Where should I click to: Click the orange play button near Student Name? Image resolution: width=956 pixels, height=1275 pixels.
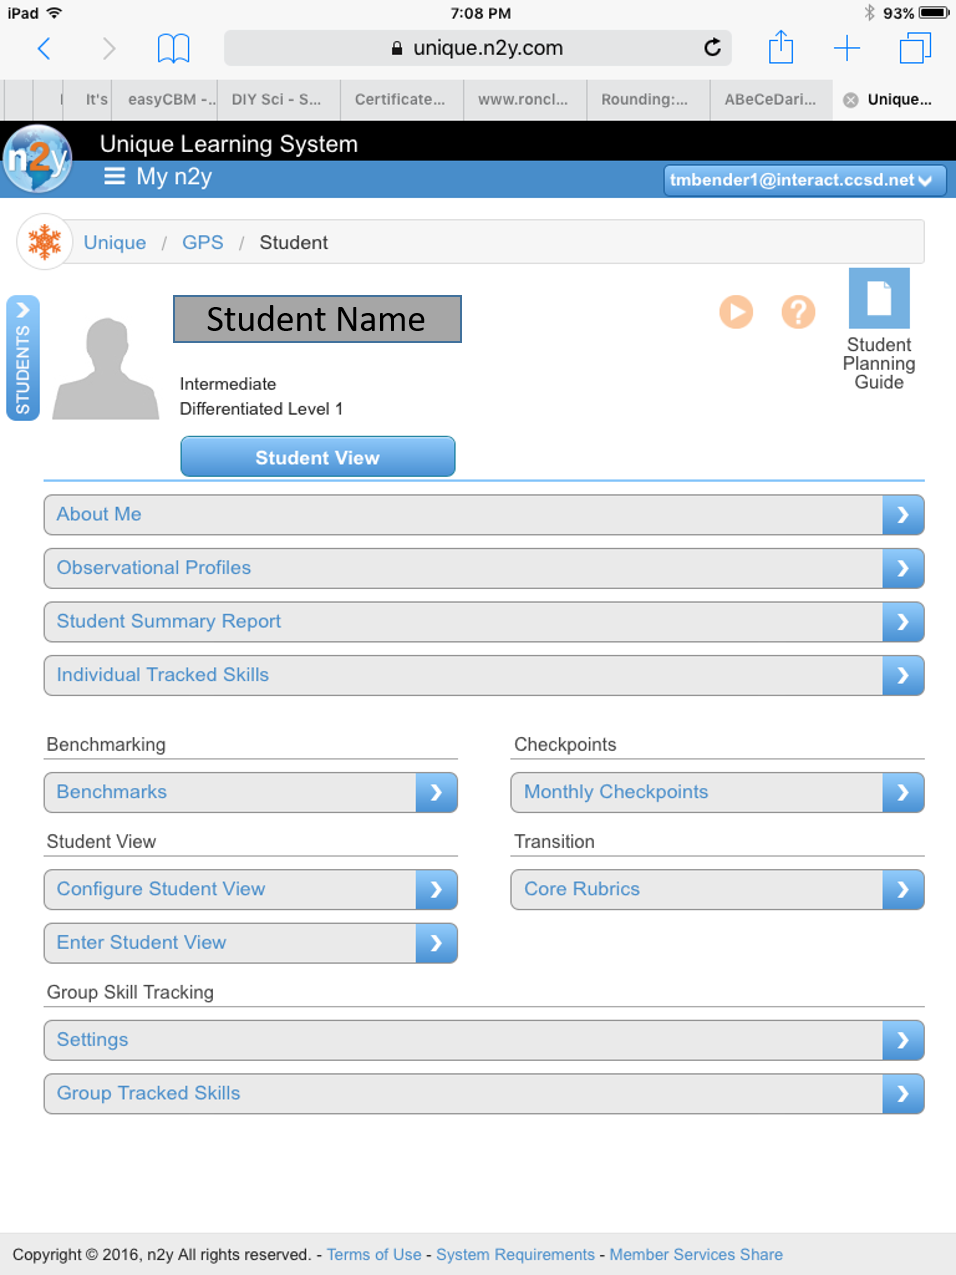(x=736, y=312)
